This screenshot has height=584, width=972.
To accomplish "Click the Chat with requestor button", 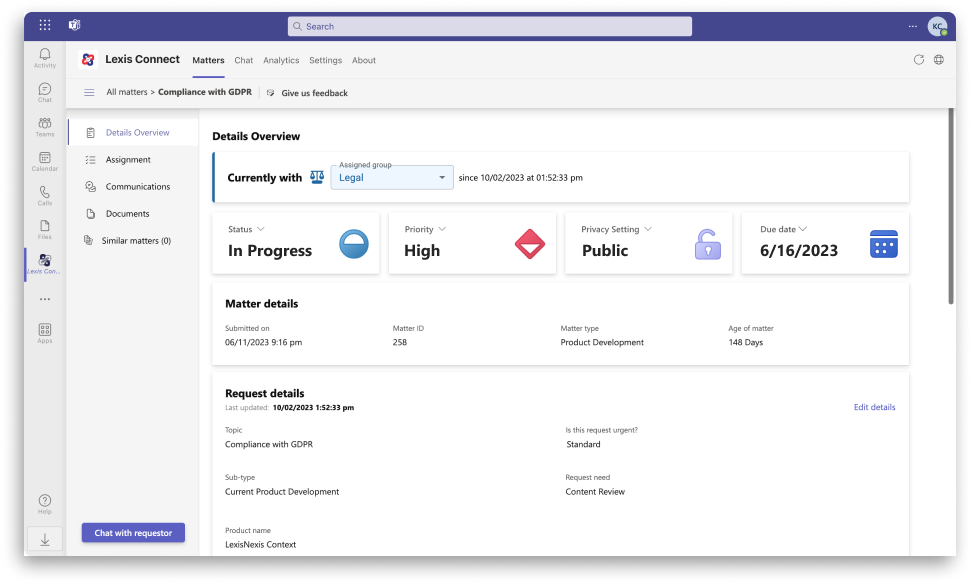I will [x=133, y=533].
